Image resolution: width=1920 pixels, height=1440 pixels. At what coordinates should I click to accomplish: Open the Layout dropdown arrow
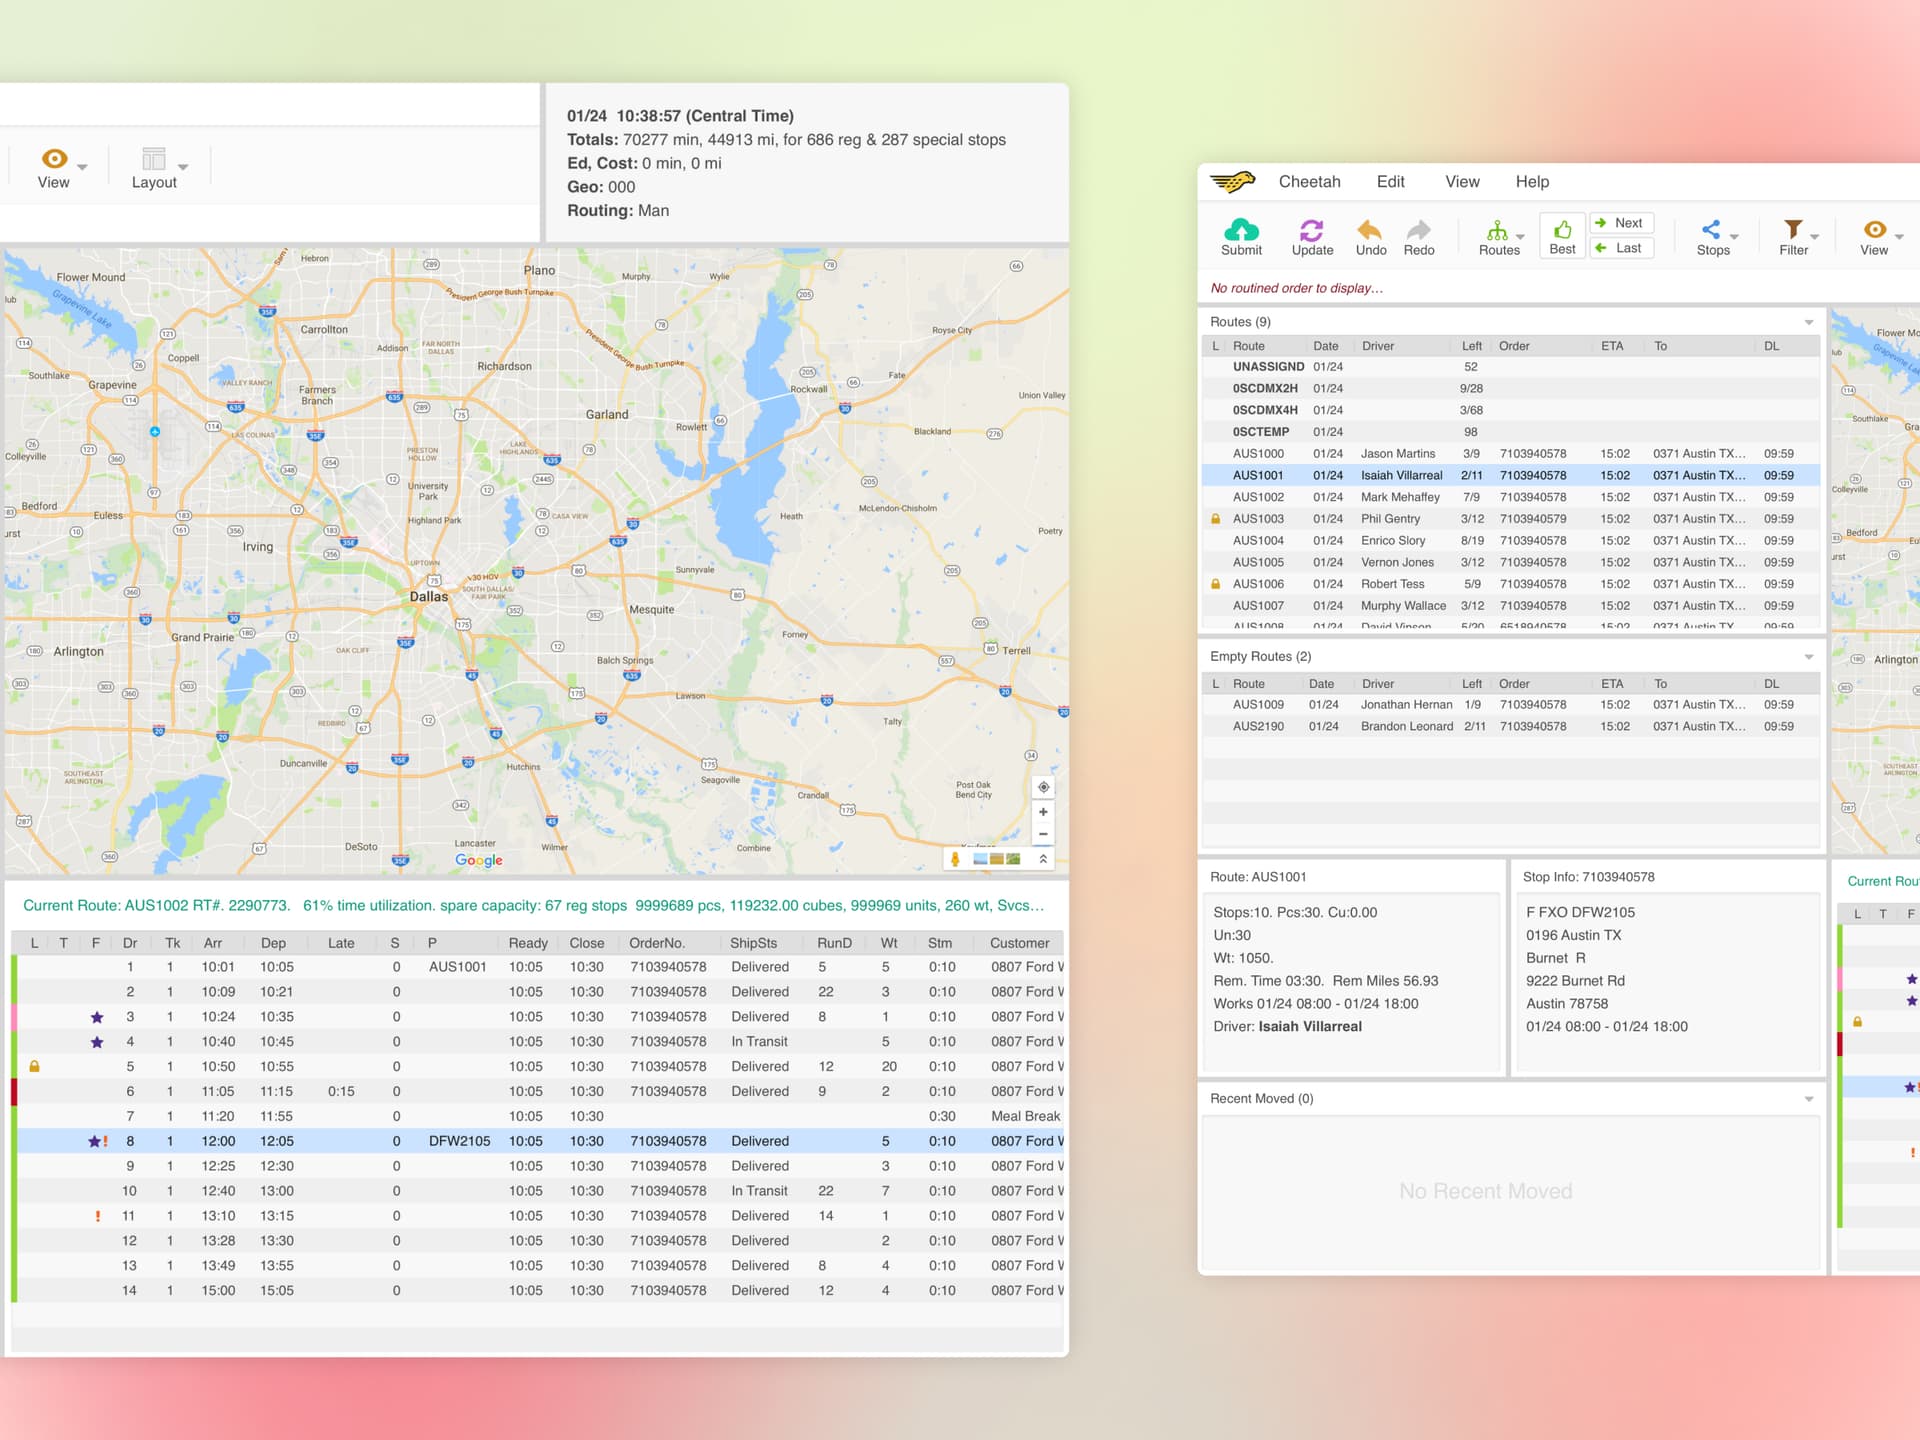click(x=183, y=167)
